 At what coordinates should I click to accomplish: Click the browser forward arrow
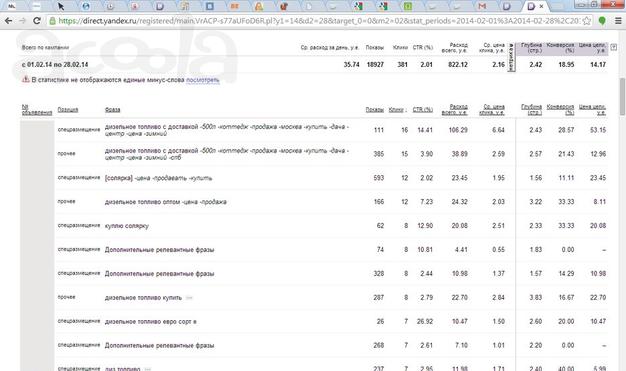click(22, 21)
